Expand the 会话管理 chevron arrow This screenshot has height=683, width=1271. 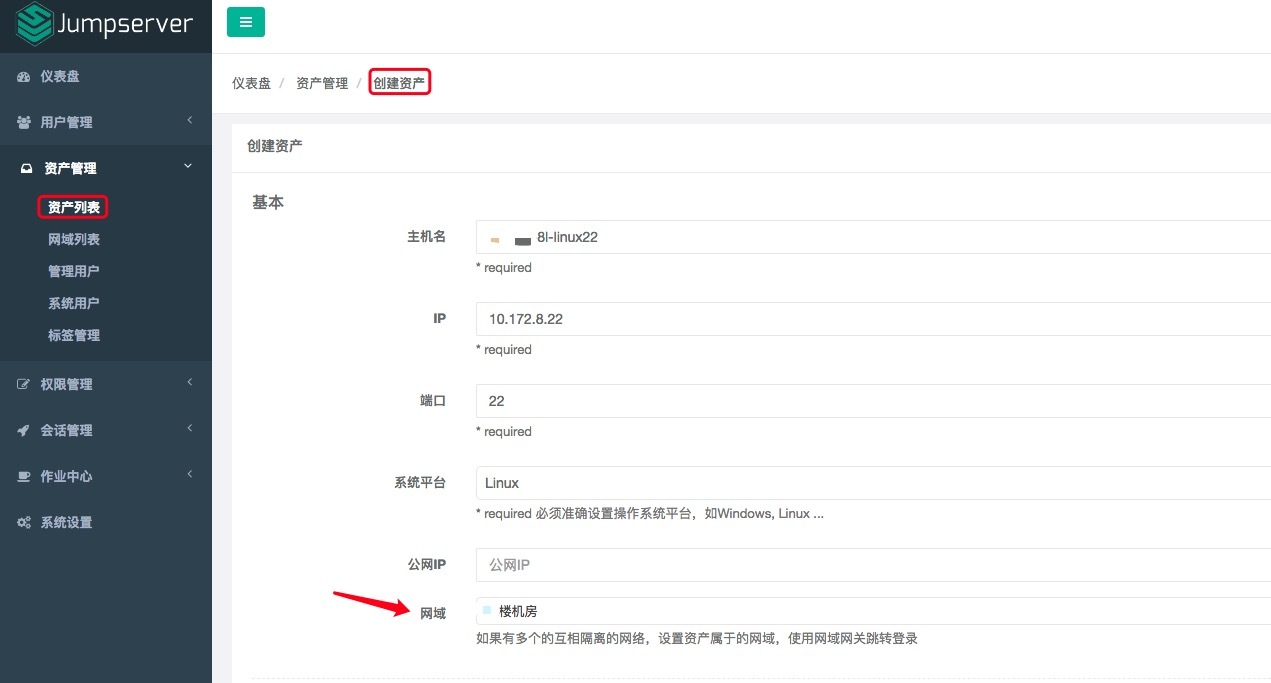point(189,430)
